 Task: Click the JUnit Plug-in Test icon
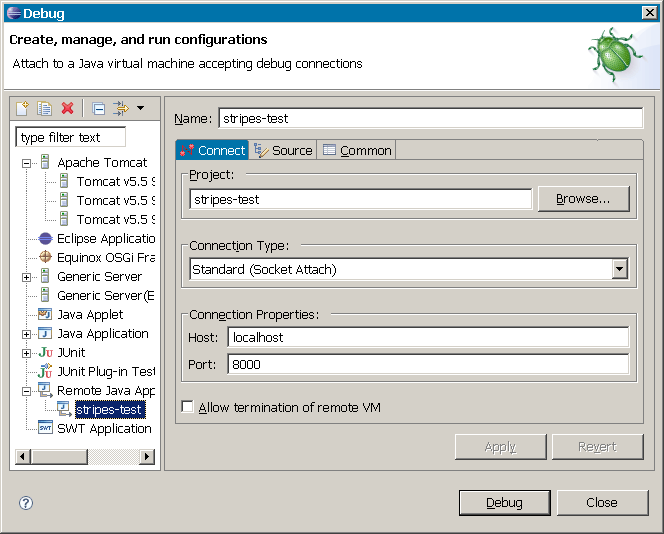pos(45,371)
